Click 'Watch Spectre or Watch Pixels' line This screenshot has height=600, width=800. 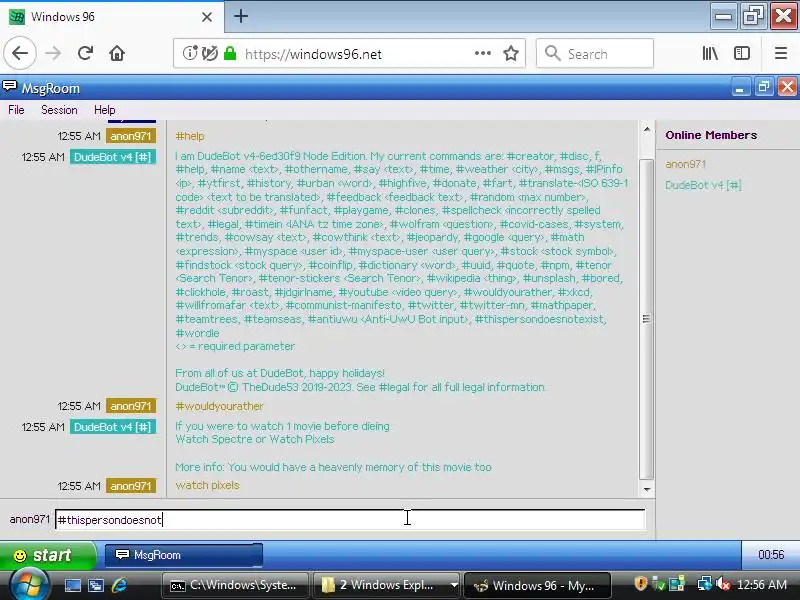255,439
